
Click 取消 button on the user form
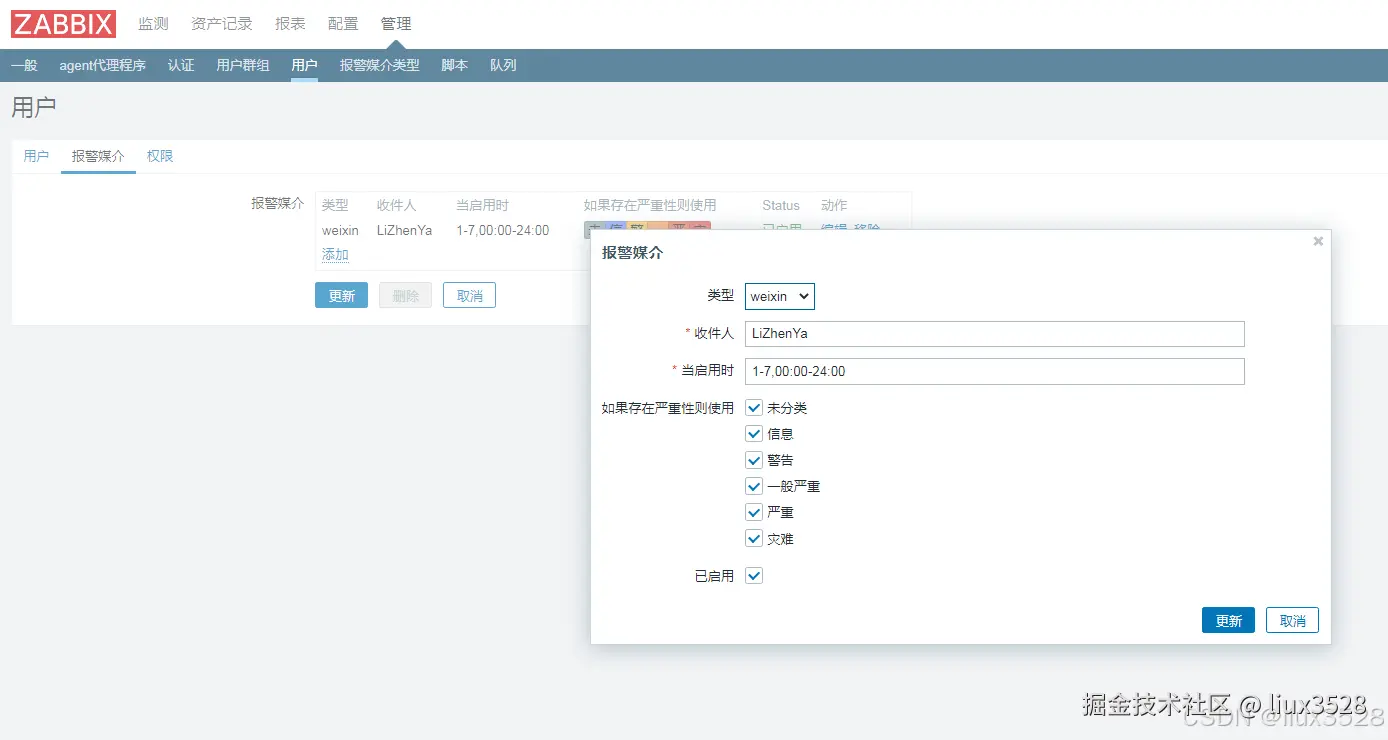tap(469, 295)
